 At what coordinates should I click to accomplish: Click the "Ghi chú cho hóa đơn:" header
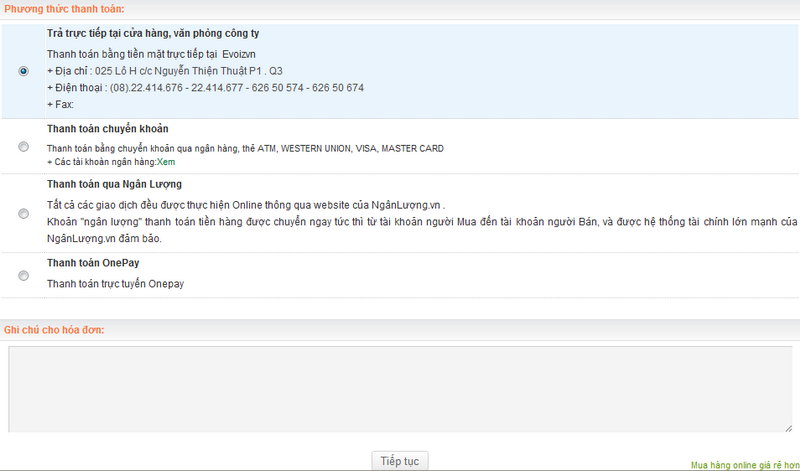point(54,330)
